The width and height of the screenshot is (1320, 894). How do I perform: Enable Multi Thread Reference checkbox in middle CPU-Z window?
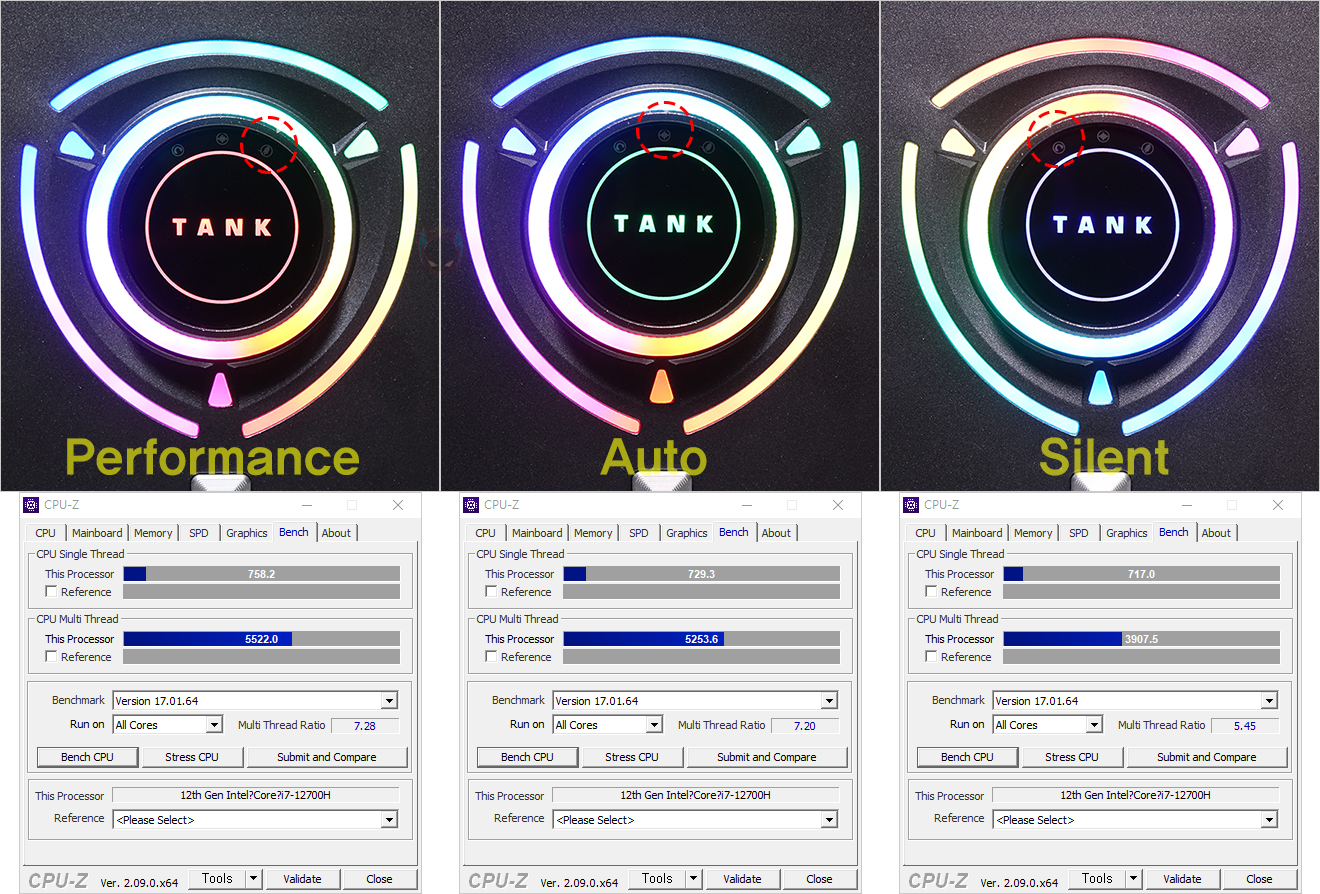[491, 657]
